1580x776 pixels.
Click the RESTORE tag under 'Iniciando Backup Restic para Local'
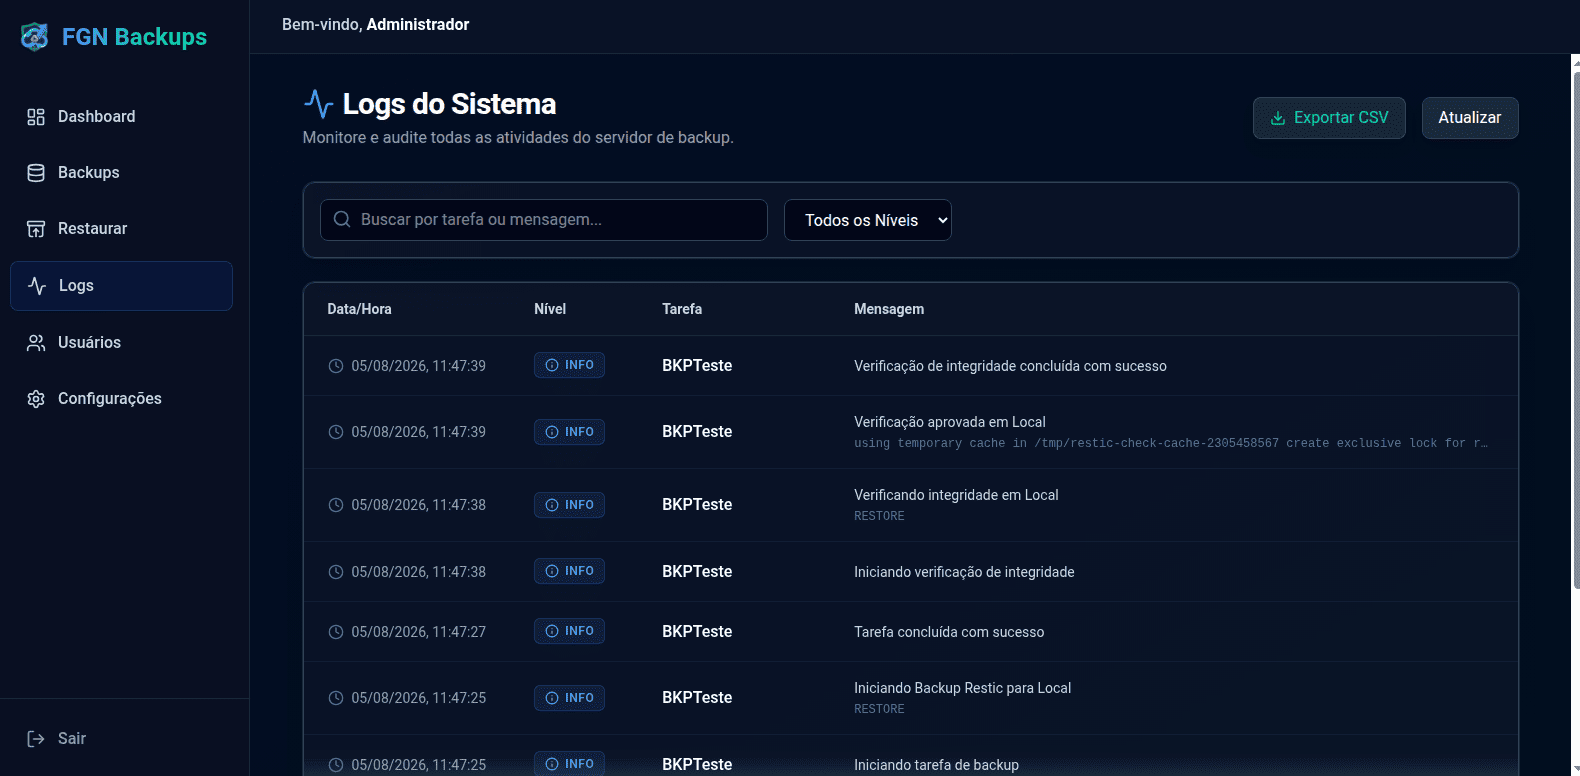(x=879, y=709)
